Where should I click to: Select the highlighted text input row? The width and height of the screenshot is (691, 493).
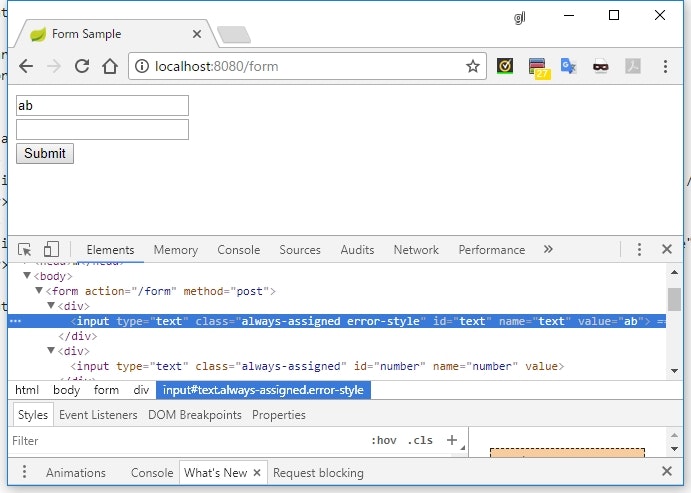337,321
